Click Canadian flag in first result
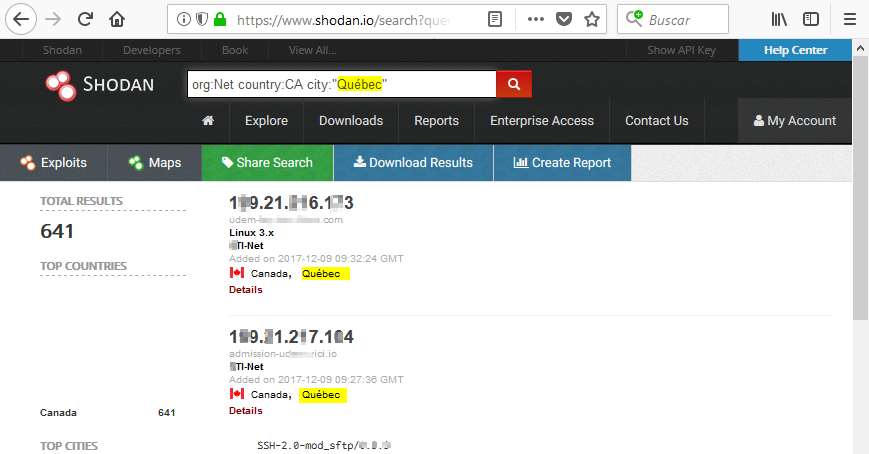The width and height of the screenshot is (869, 454). [x=237, y=273]
